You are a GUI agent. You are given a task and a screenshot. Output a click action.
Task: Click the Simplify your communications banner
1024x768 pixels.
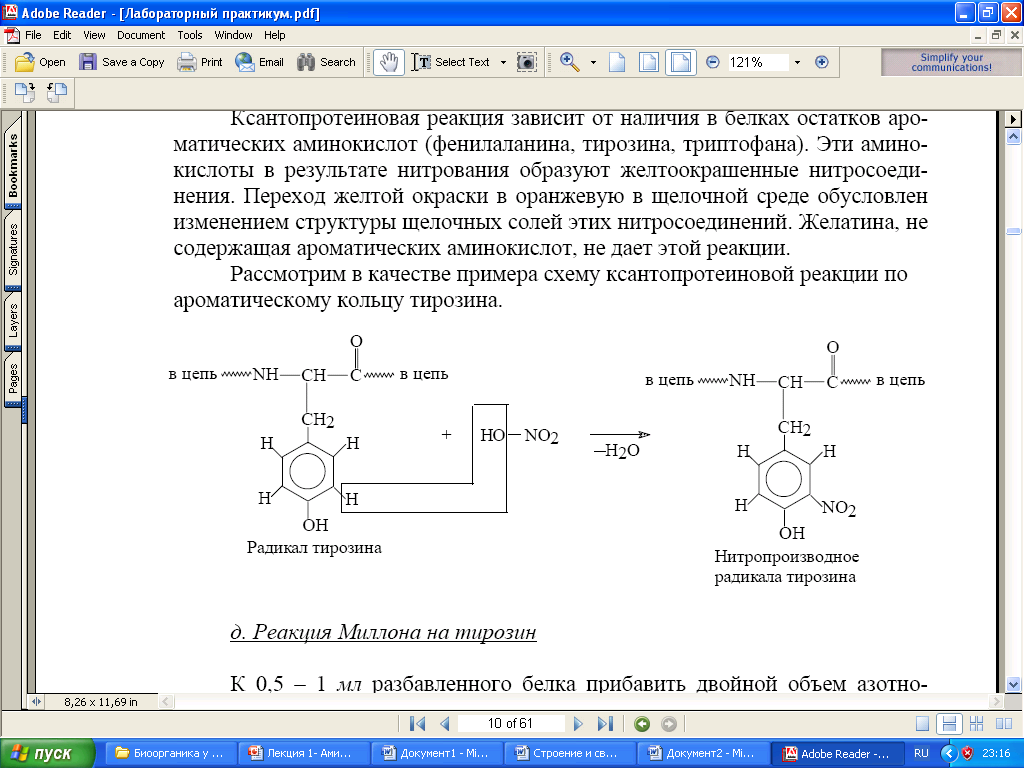951,62
